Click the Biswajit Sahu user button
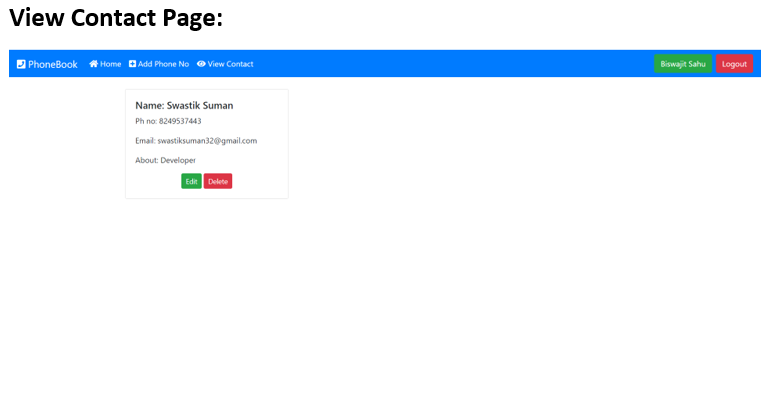767x417 pixels. point(683,64)
